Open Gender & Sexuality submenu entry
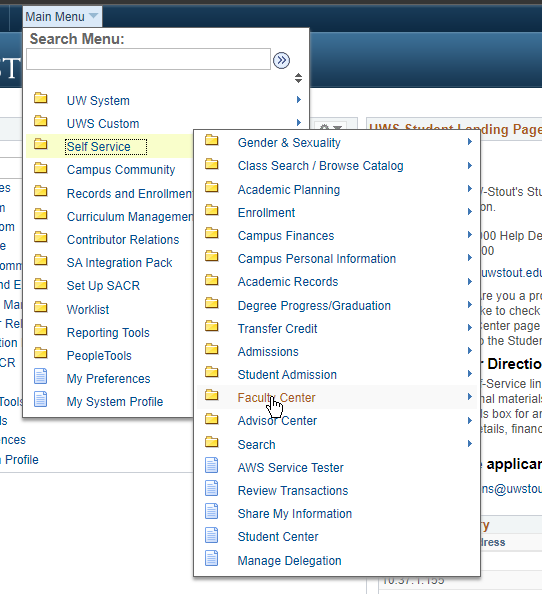The width and height of the screenshot is (542, 594). (289, 143)
